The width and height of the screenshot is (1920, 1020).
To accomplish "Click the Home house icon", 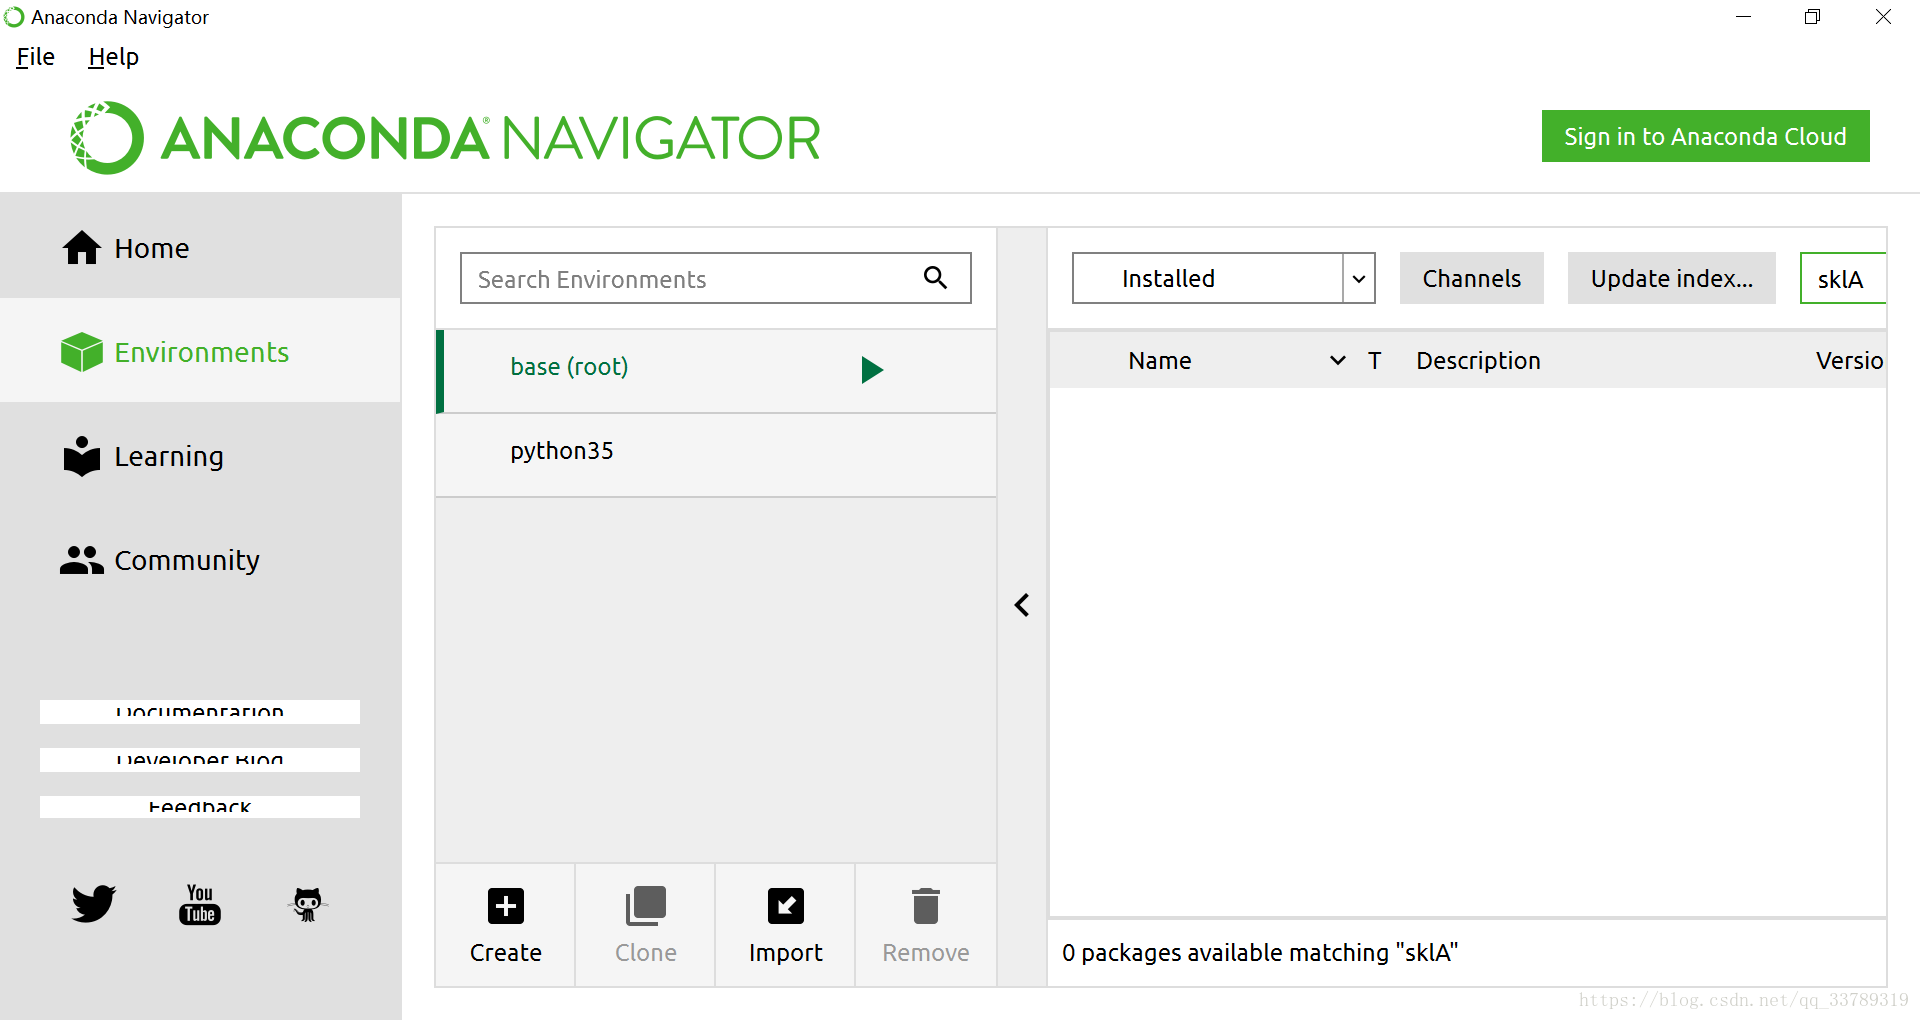I will coord(82,247).
